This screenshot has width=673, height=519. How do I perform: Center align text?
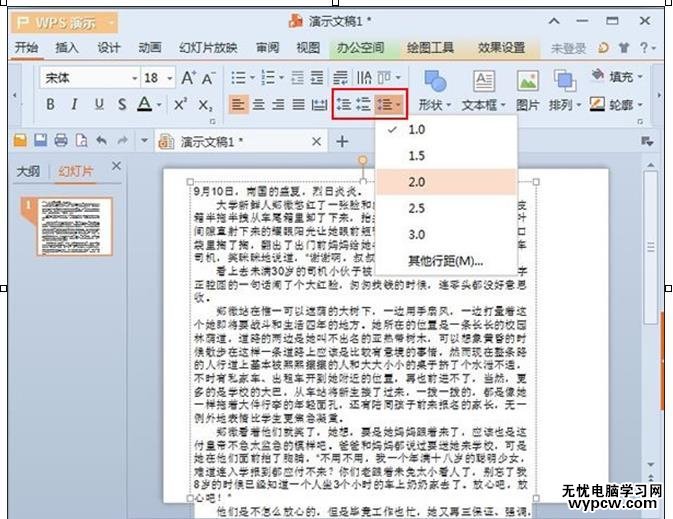tap(259, 104)
